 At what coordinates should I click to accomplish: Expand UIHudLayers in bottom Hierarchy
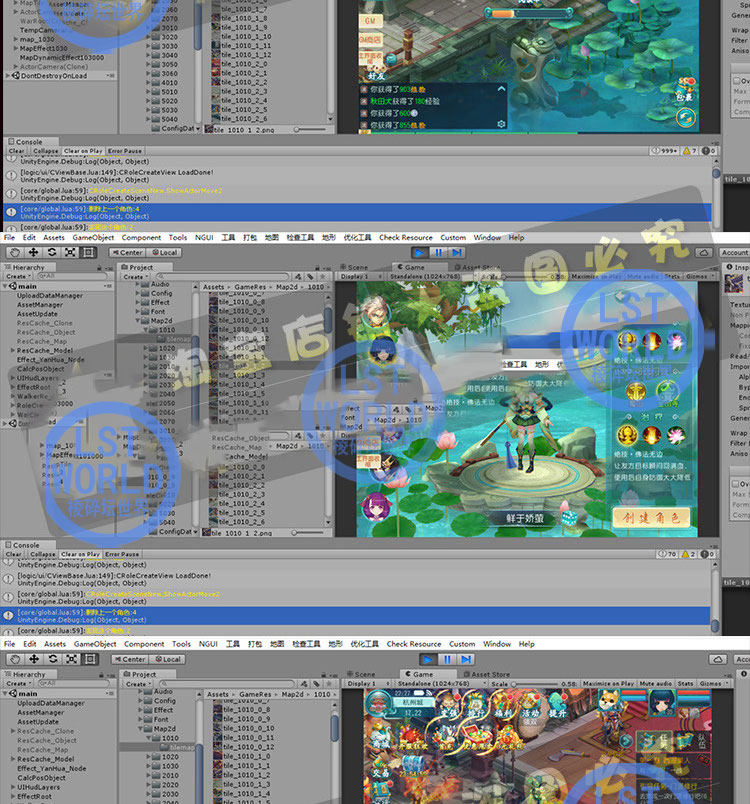[13, 787]
